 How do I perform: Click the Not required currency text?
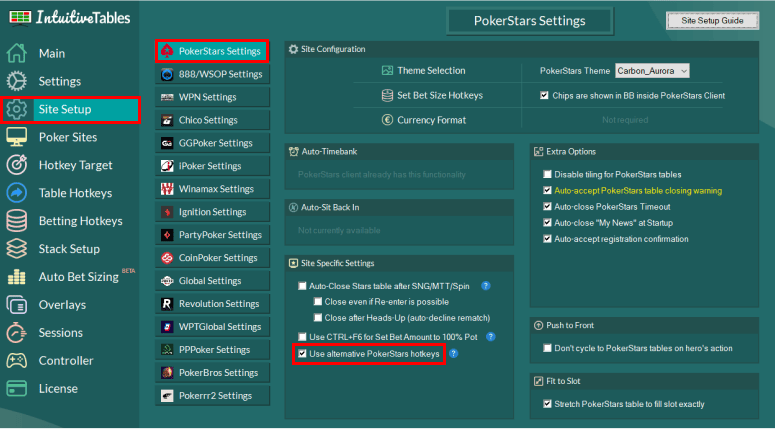click(x=625, y=120)
